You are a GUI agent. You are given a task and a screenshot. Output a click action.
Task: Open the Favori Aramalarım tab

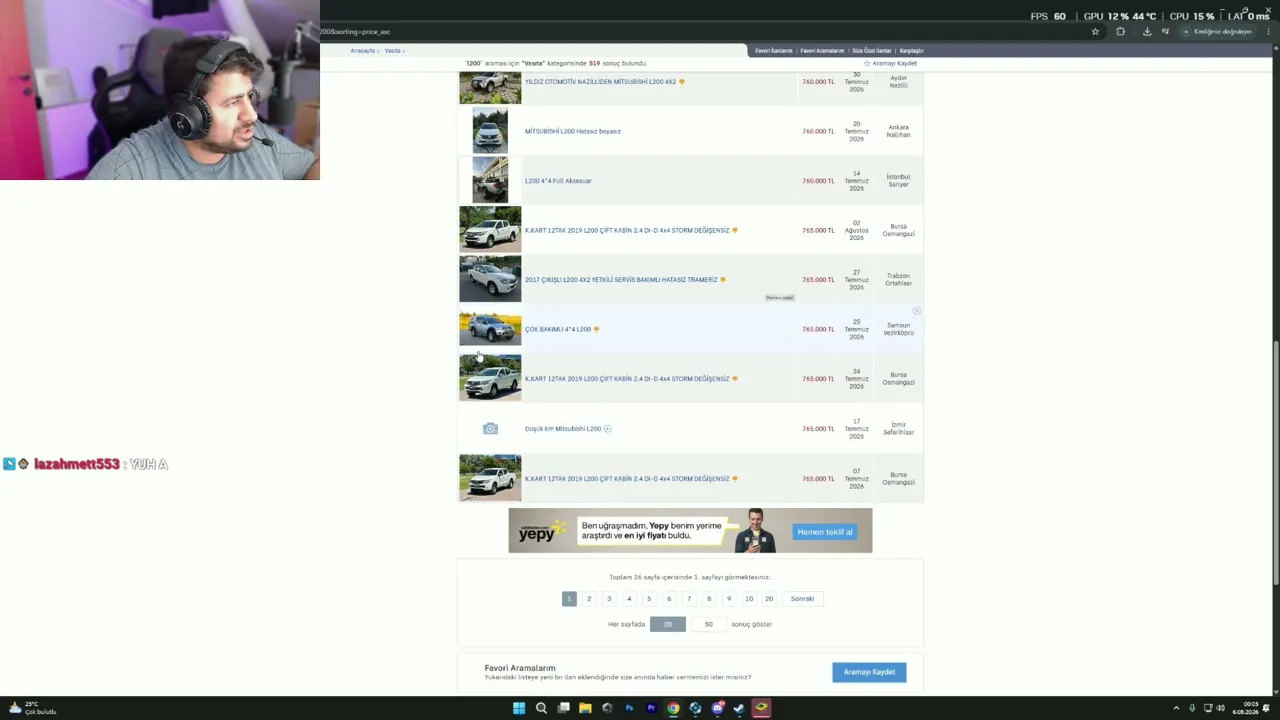(x=822, y=51)
